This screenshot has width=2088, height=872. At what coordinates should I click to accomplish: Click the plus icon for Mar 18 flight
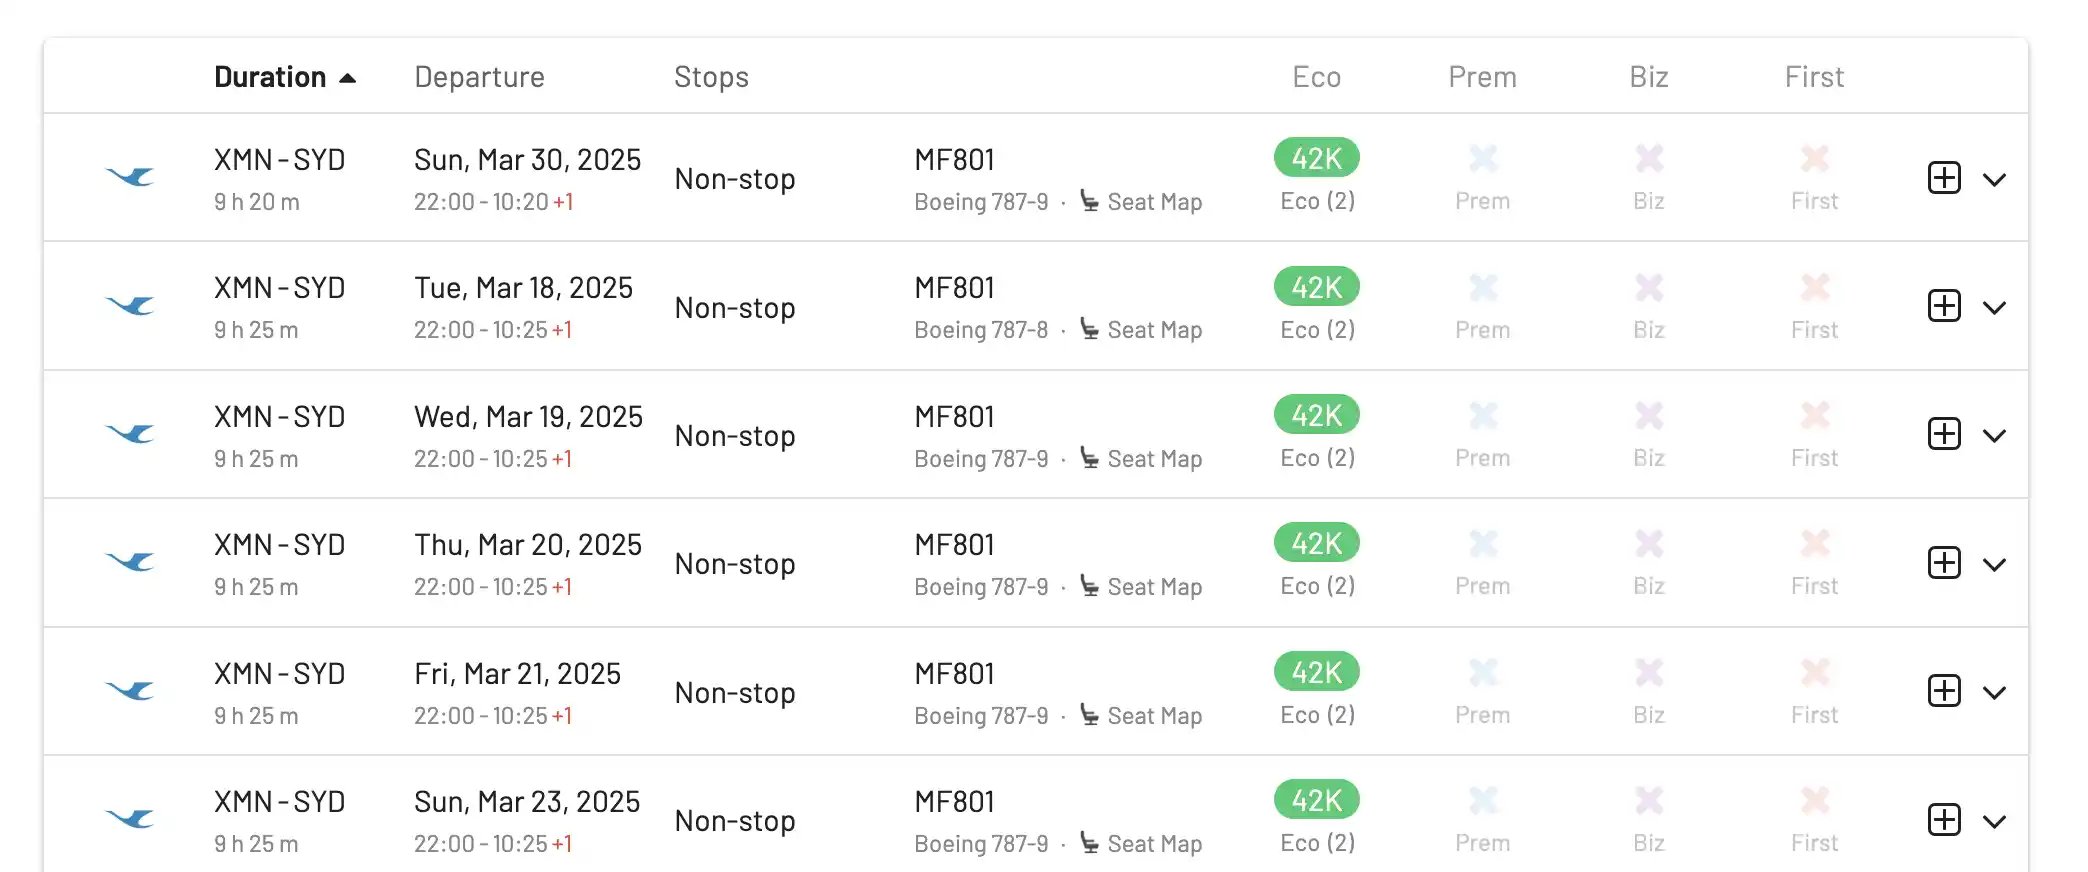tap(1944, 306)
